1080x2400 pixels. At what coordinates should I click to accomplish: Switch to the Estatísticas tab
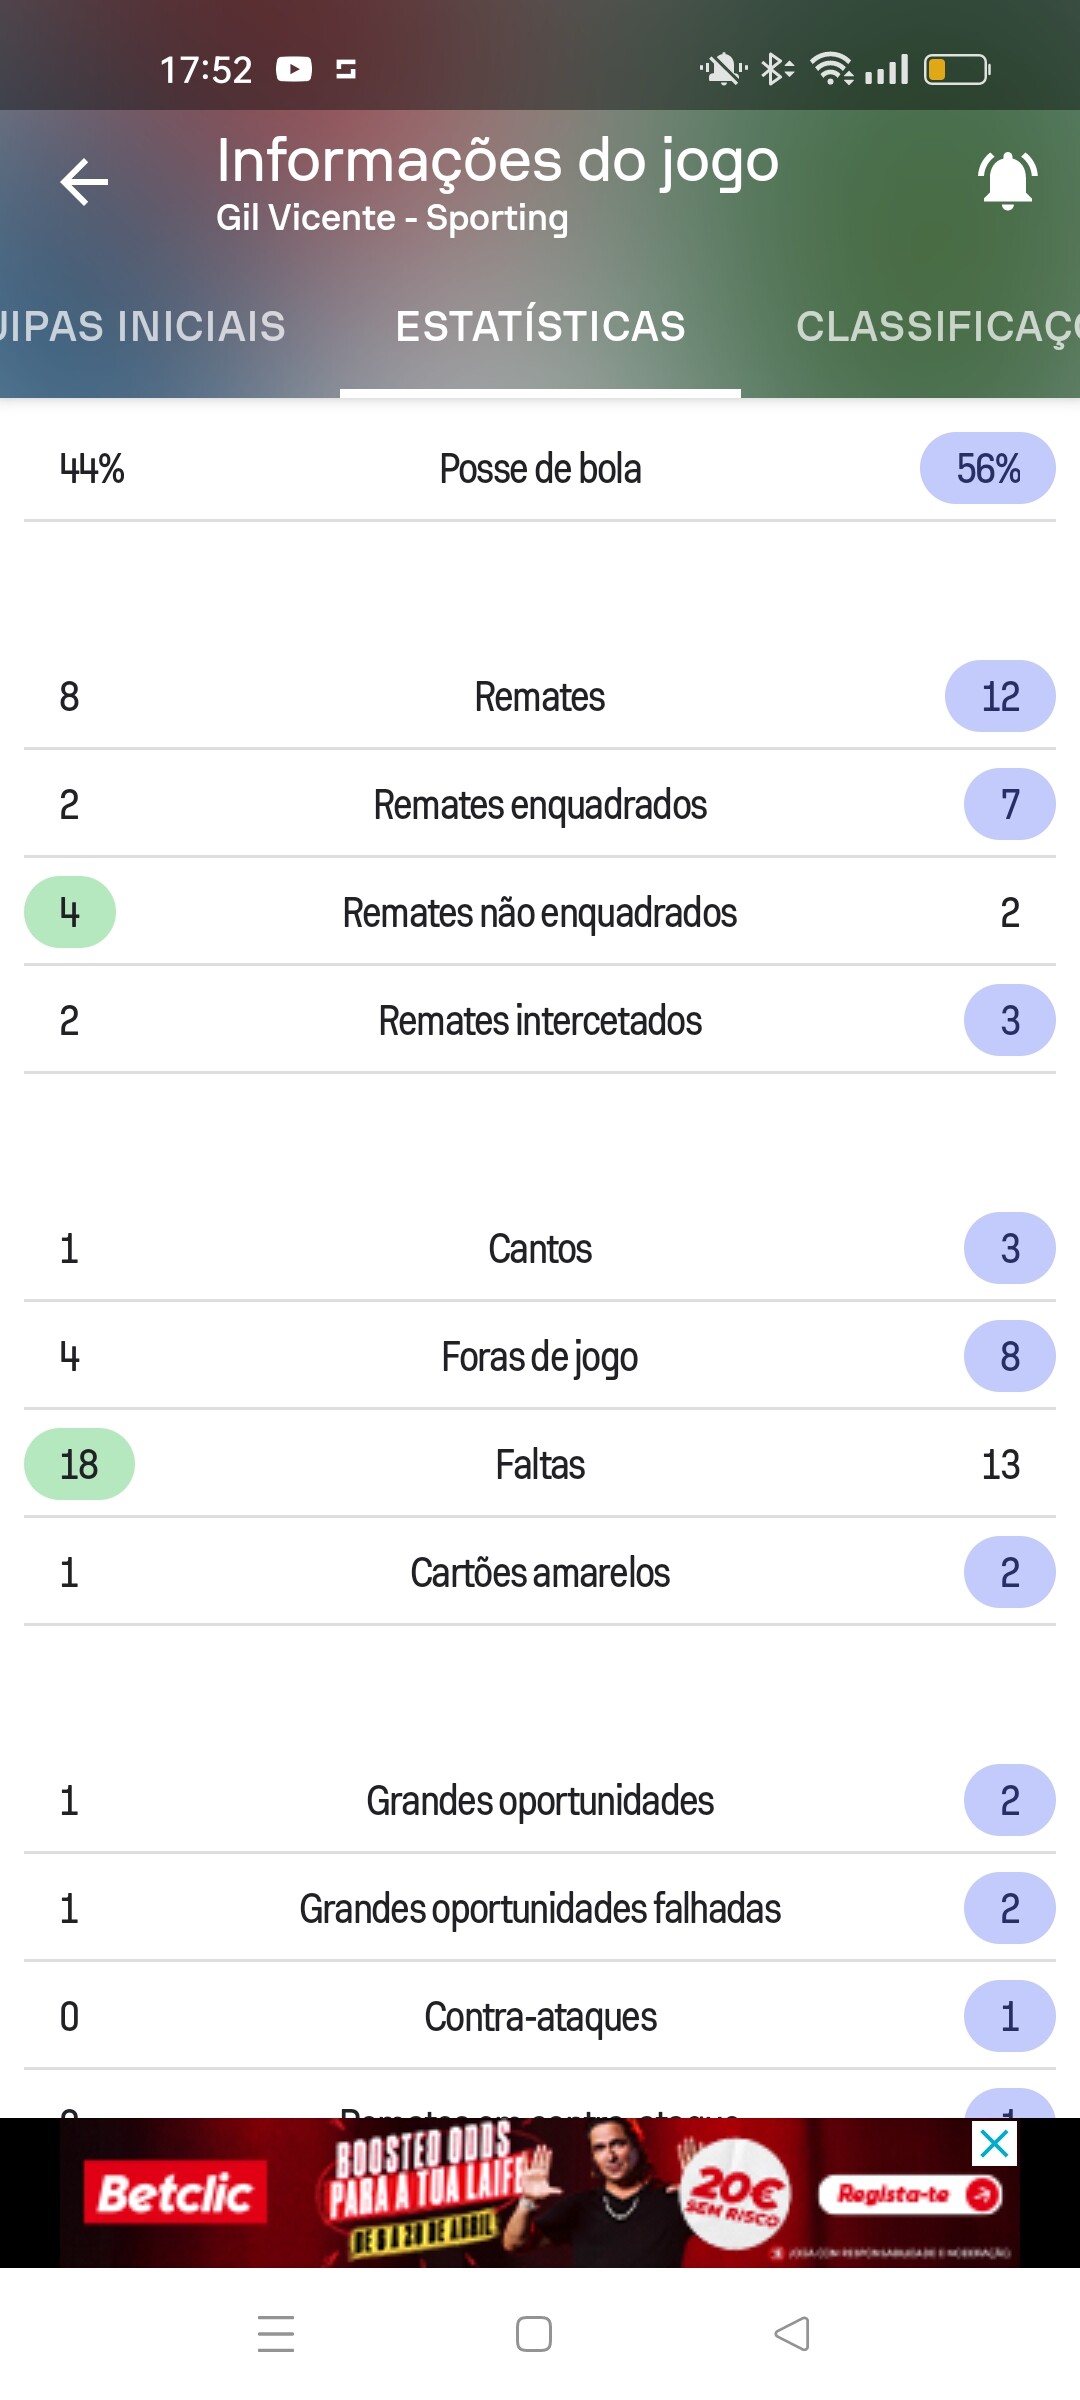pyautogui.click(x=540, y=327)
